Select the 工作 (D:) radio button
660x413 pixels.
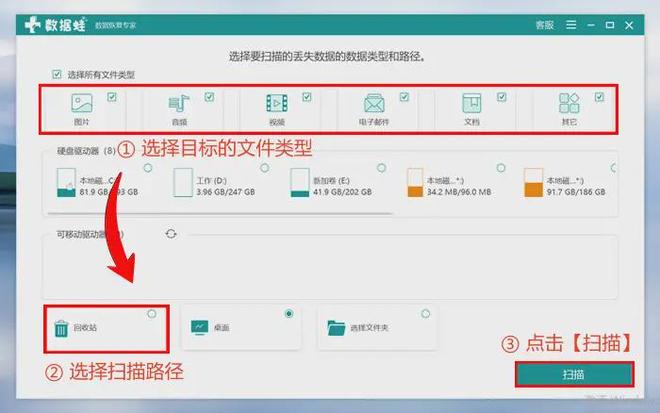click(x=264, y=168)
